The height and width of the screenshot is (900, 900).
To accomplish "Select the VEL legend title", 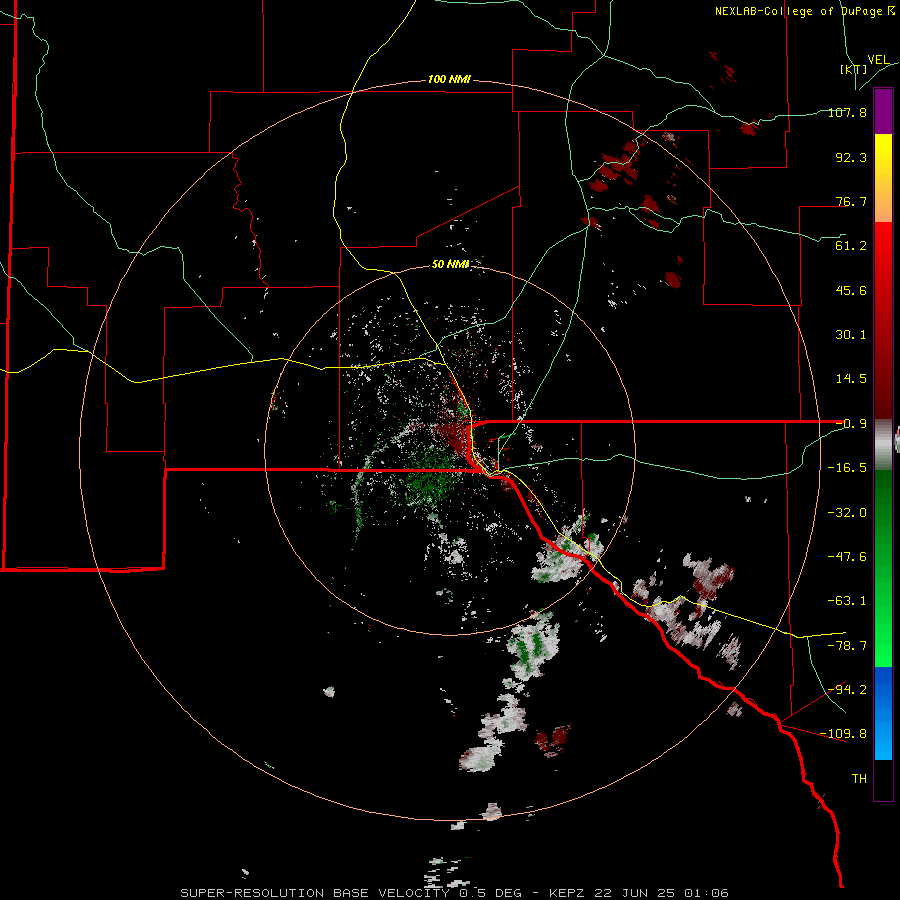I will [x=878, y=60].
